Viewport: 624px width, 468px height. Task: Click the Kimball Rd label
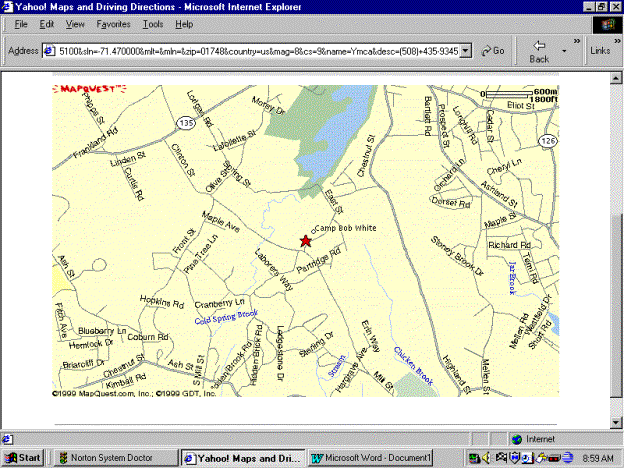click(x=126, y=381)
